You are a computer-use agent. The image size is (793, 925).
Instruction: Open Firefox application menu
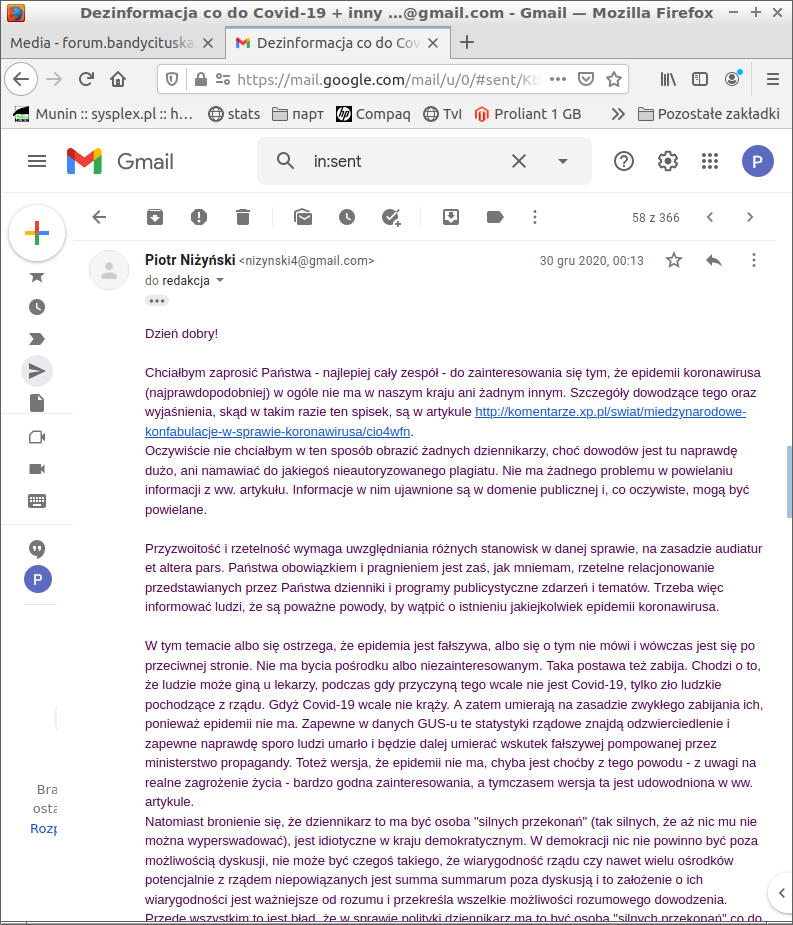pos(773,79)
